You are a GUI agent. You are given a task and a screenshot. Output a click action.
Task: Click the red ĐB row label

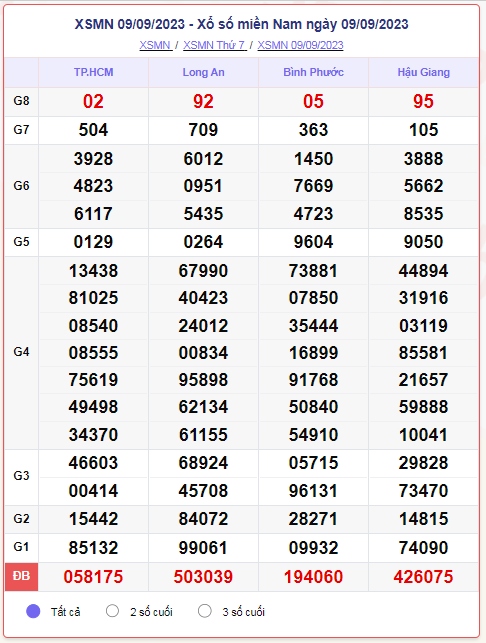pos(21,576)
